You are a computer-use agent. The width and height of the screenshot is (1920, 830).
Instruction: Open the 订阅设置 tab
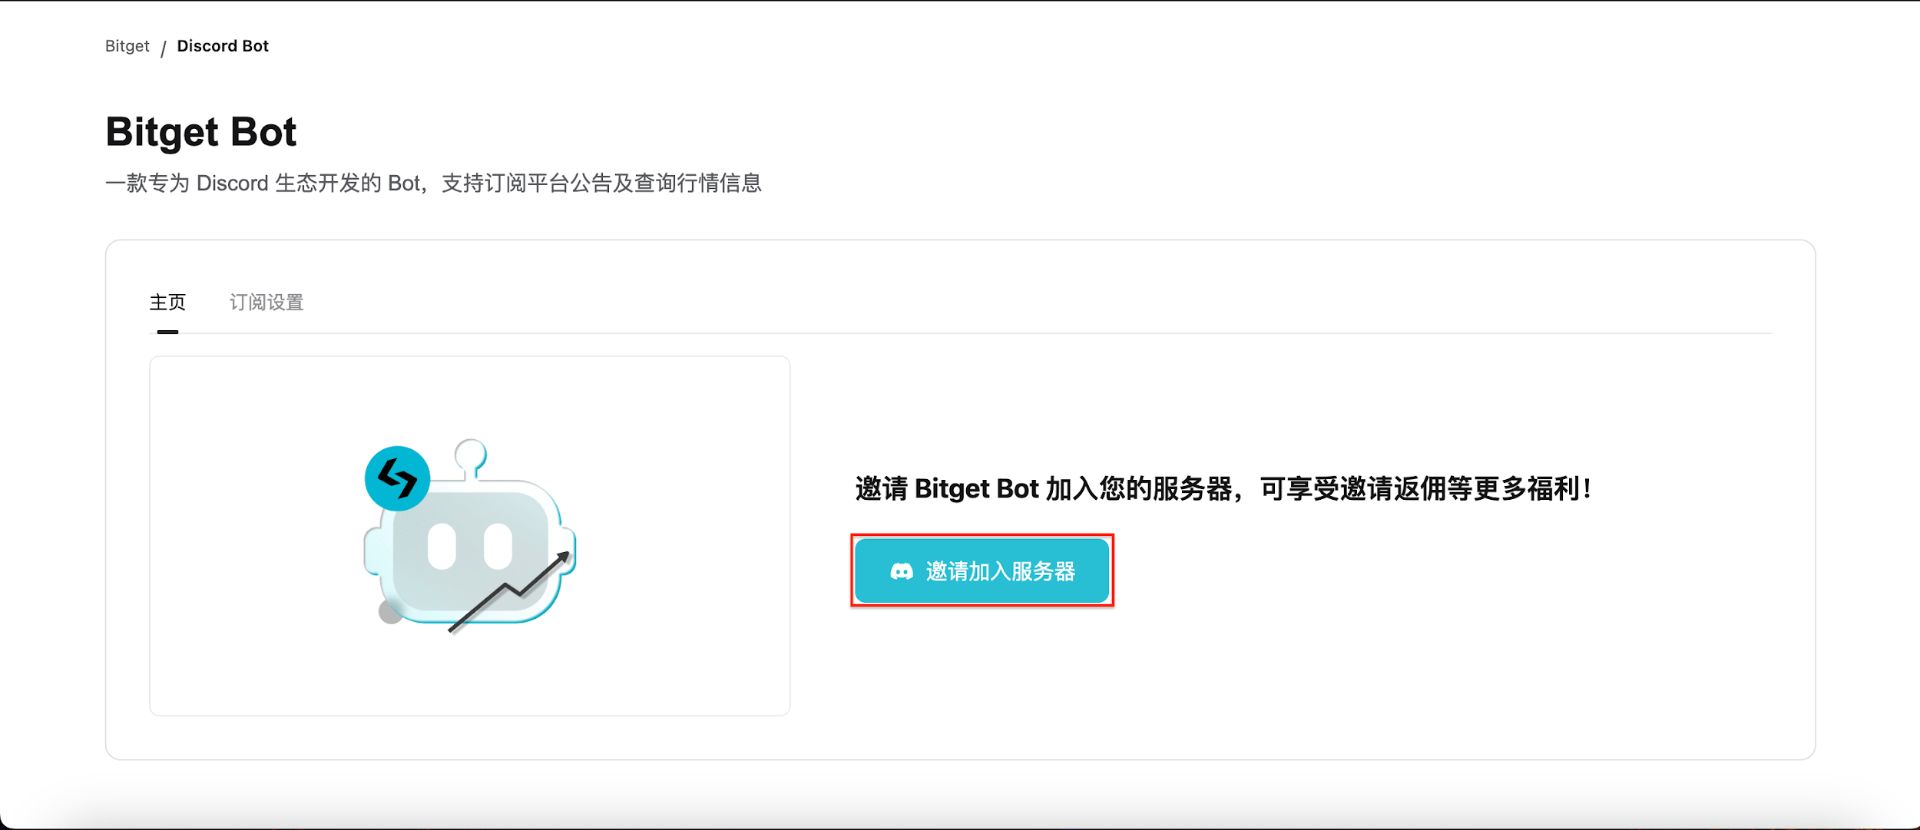266,302
